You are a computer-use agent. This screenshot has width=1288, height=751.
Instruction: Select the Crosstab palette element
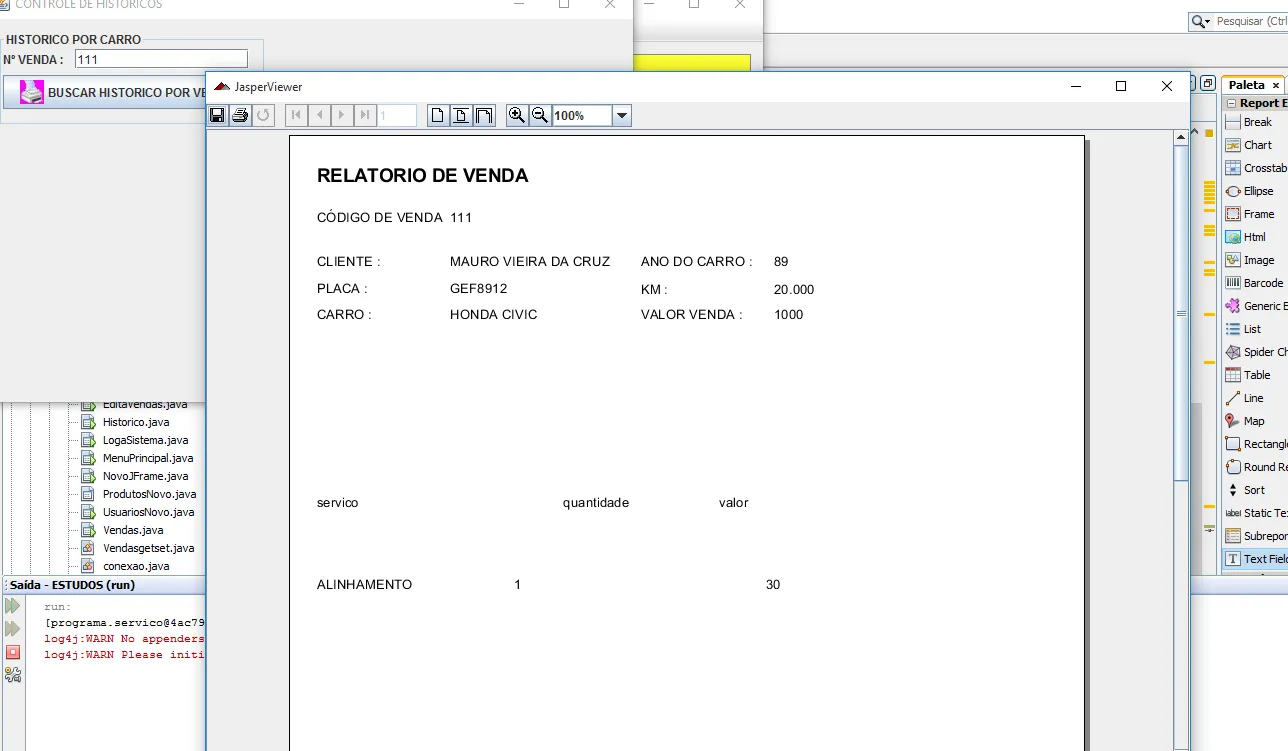coord(1257,168)
